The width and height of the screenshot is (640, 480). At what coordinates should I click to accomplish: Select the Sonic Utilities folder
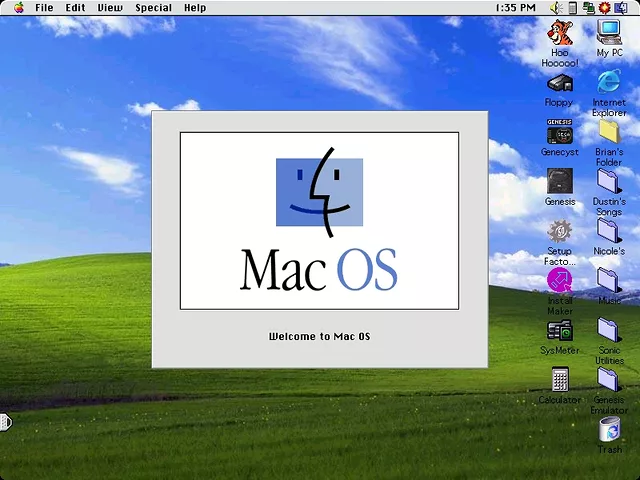[609, 330]
